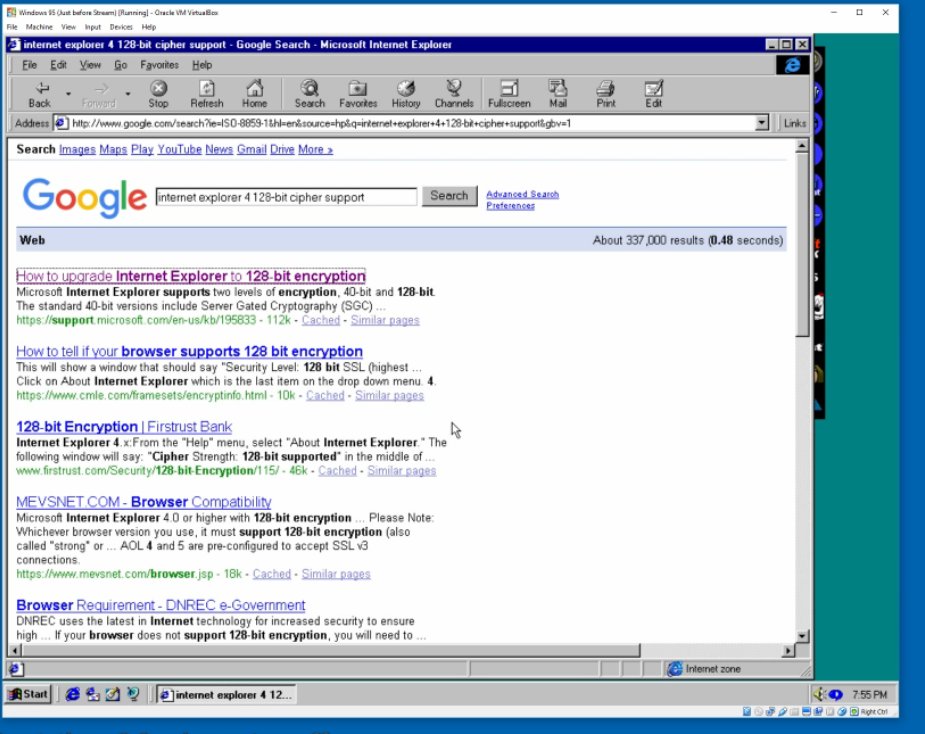Open the 'More »' link
Screen dimensions: 925x734
tap(315, 149)
